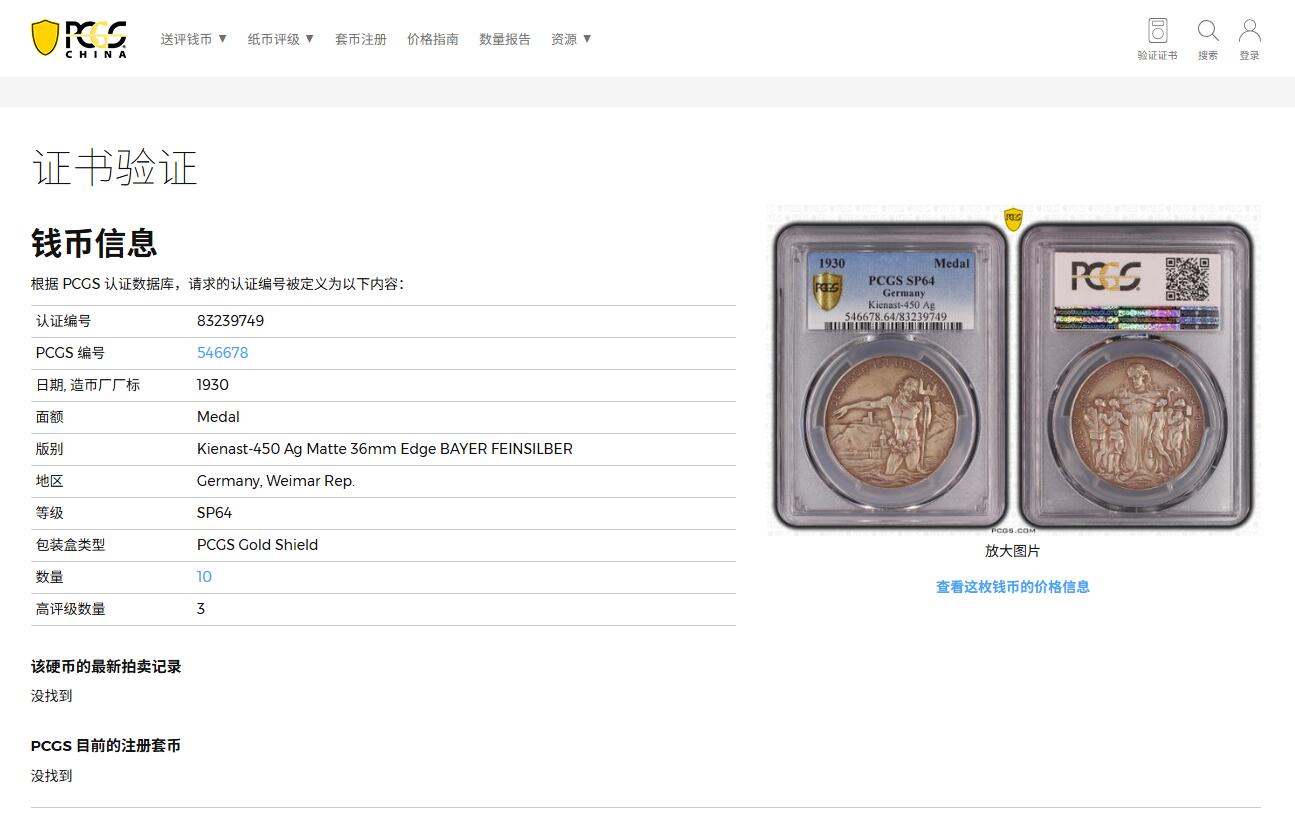
Task: Click the gold shield badge above slab
Action: pos(1013,219)
